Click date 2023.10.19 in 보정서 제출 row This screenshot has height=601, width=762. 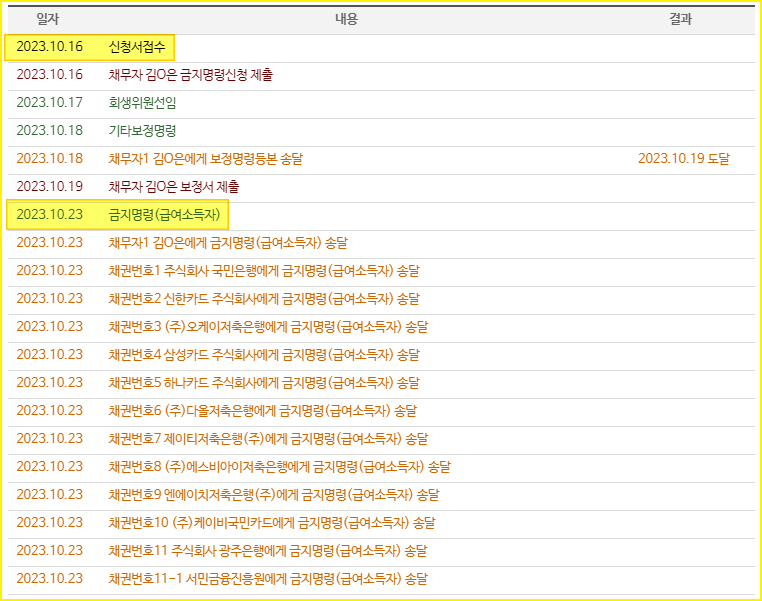click(50, 187)
